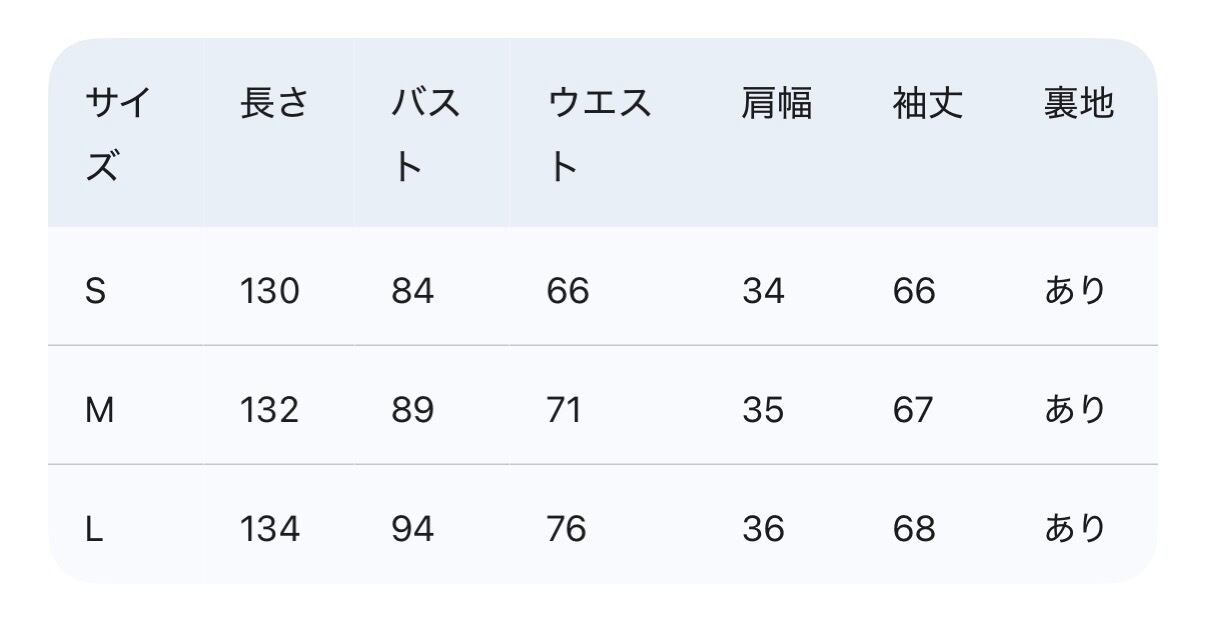Viewport: 1206px width, 624px height.
Task: Click length value 134 in L row
Action: point(270,529)
